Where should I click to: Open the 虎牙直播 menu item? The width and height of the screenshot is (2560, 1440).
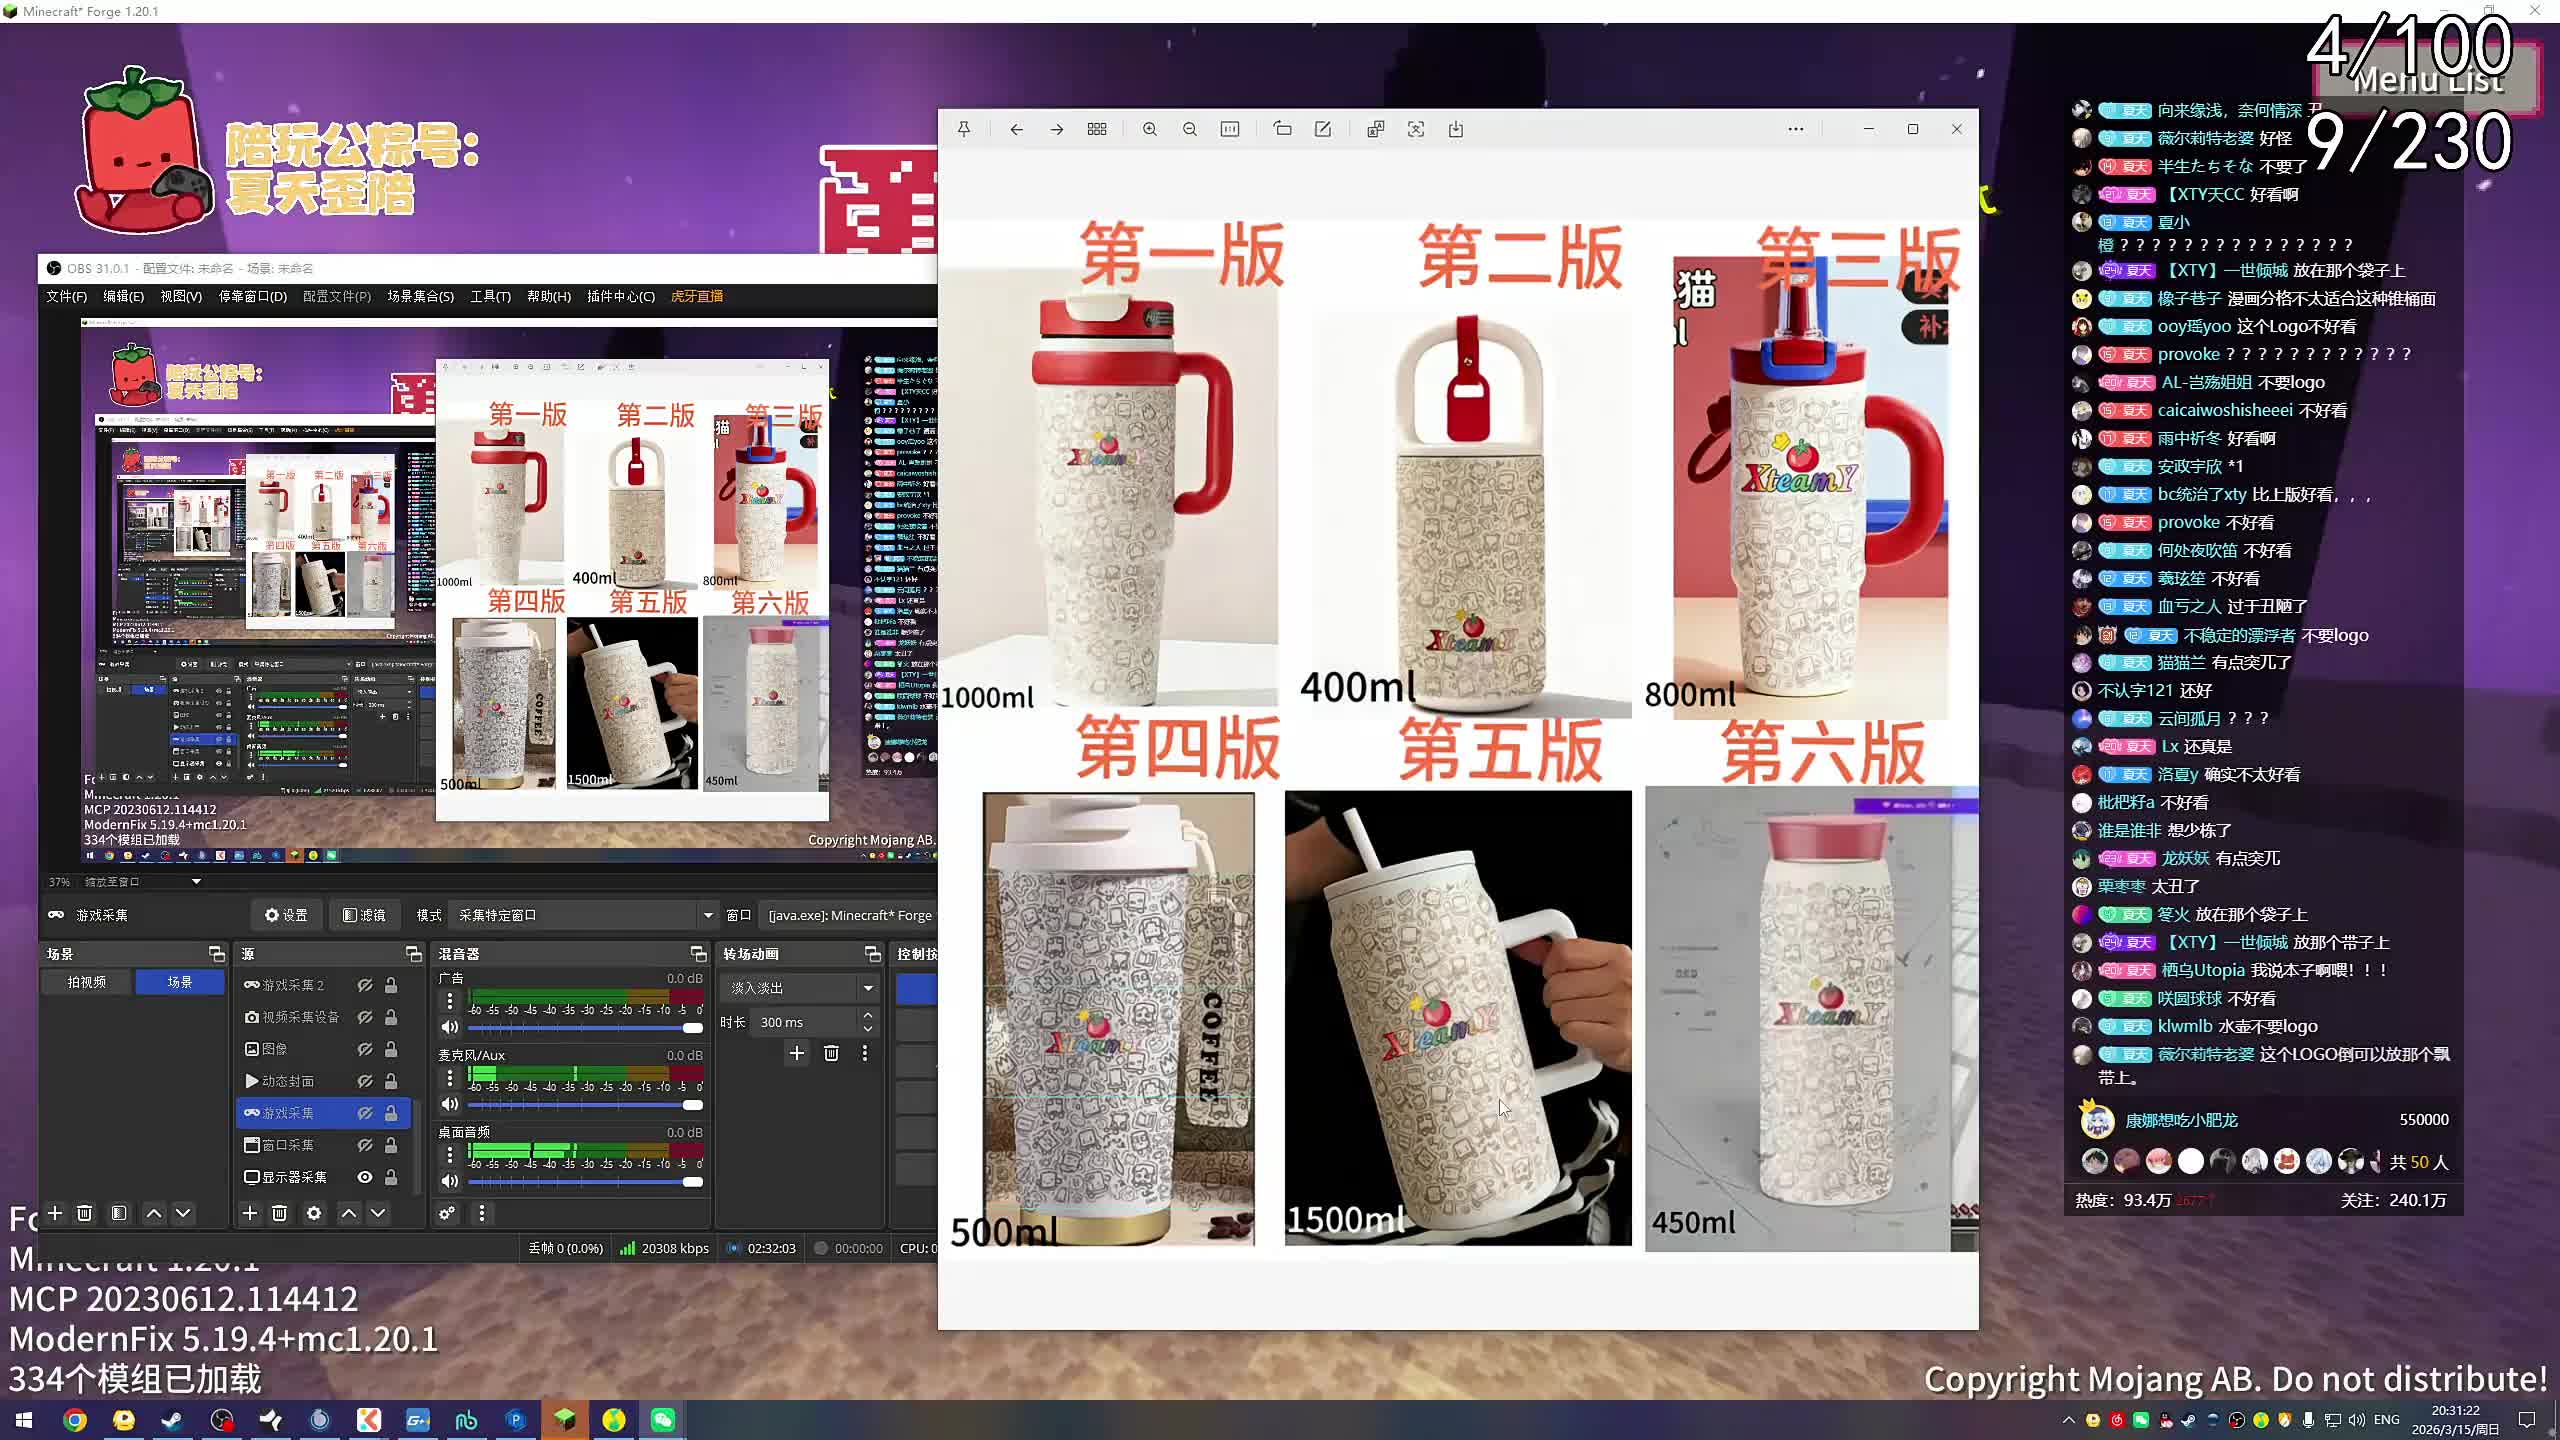coord(696,296)
